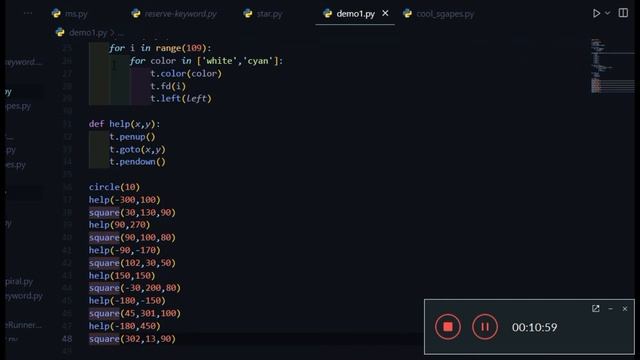Click t.penup() line

[x=132, y=136]
